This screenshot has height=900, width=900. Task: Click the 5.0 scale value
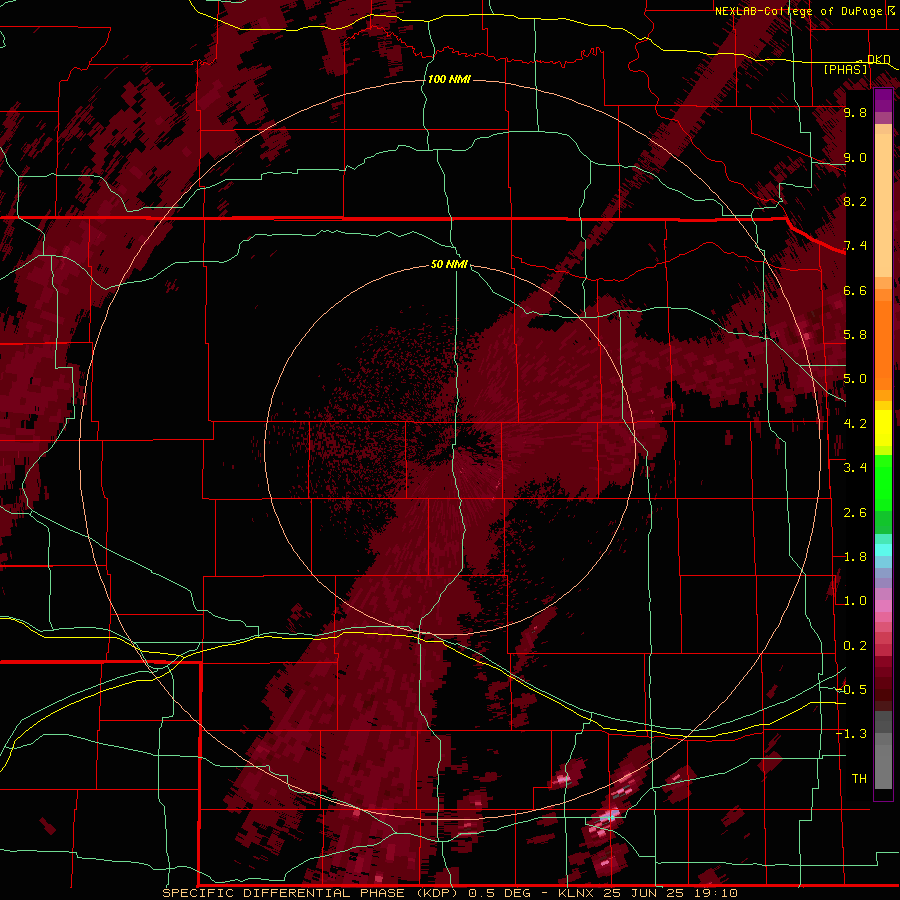pos(855,379)
